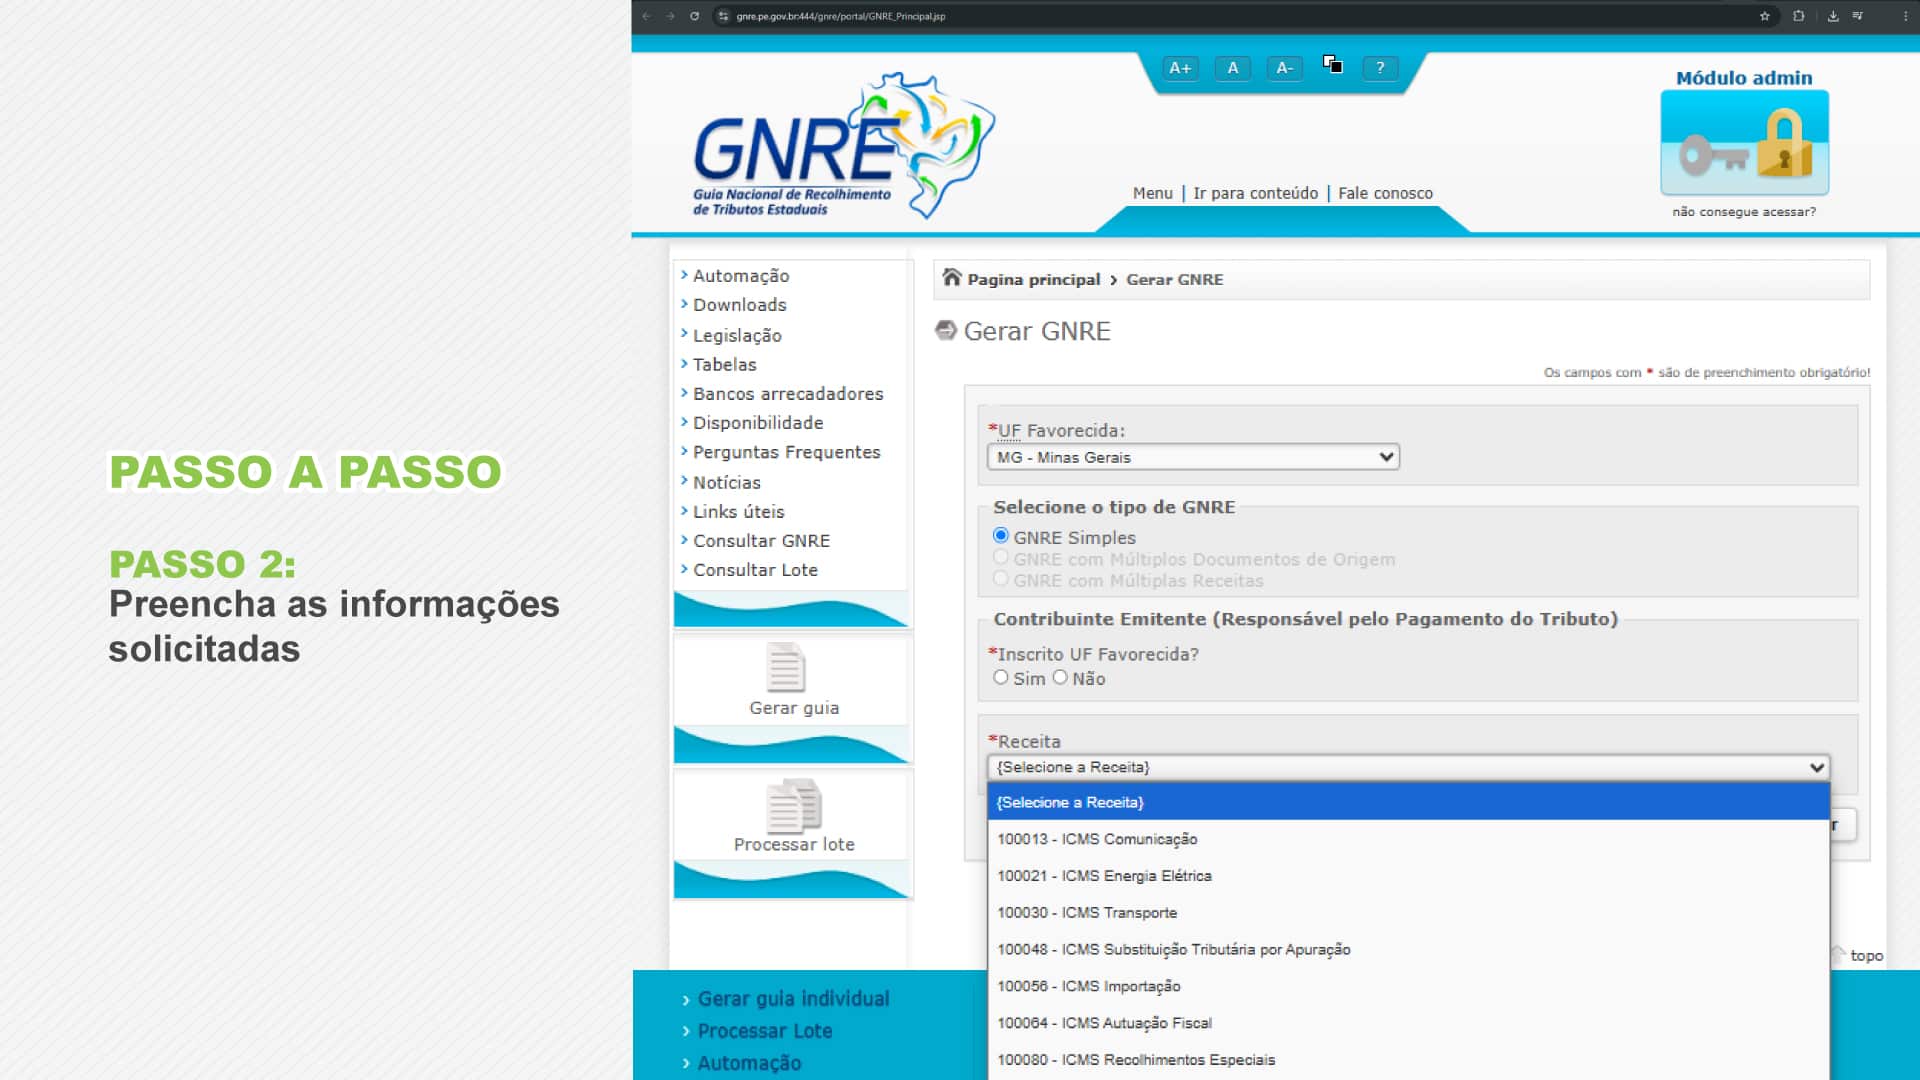1920x1080 pixels.
Task: Choose Não for Inscrito UF Favorecida
Action: pos(1060,677)
